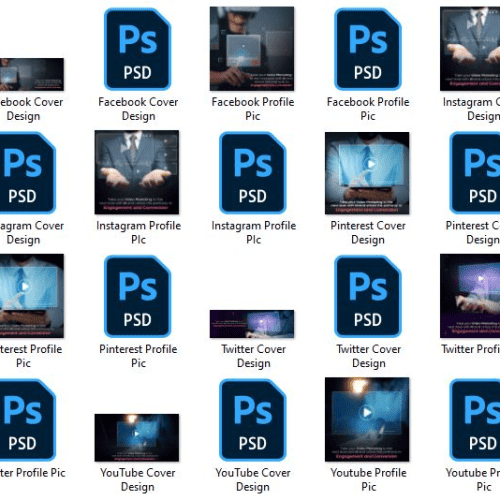Select the Instagram Cover Design PSD icon at left
Viewport: 500px width, 500px height.
point(28,173)
